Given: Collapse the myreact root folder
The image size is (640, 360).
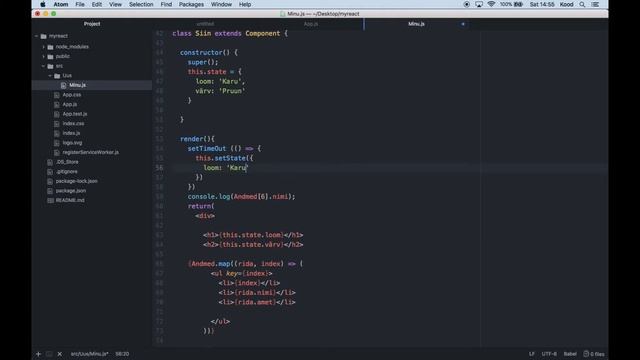Looking at the screenshot, I should (36, 36).
